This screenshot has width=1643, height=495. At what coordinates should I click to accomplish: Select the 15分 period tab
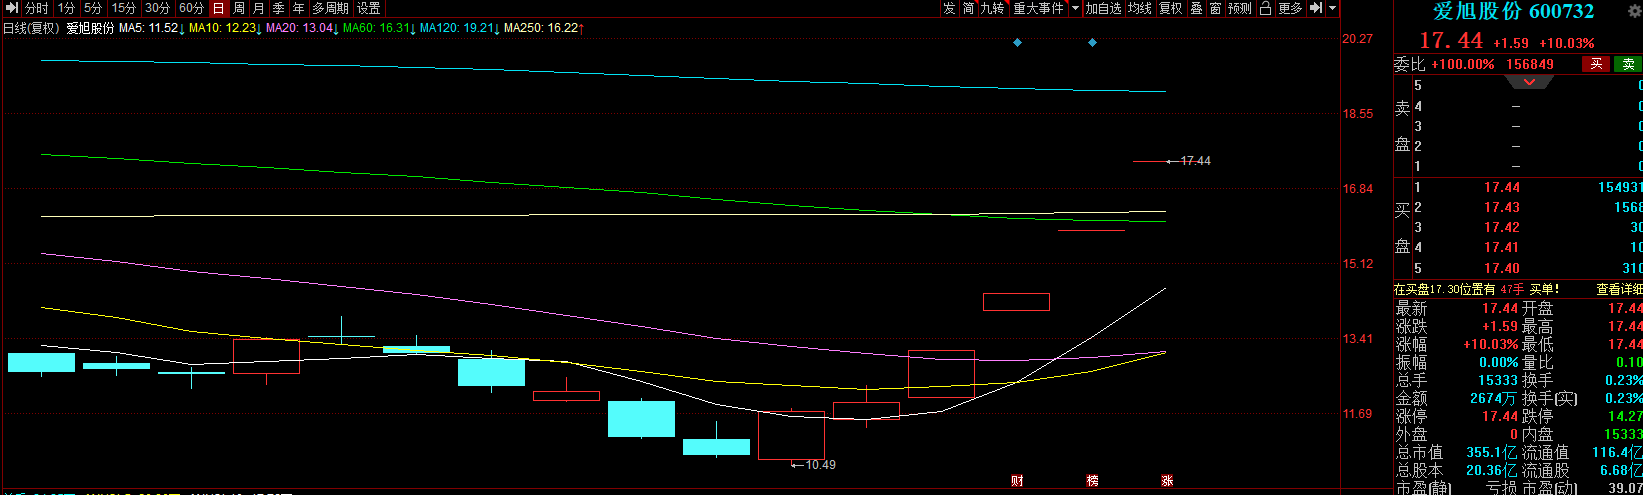click(124, 8)
